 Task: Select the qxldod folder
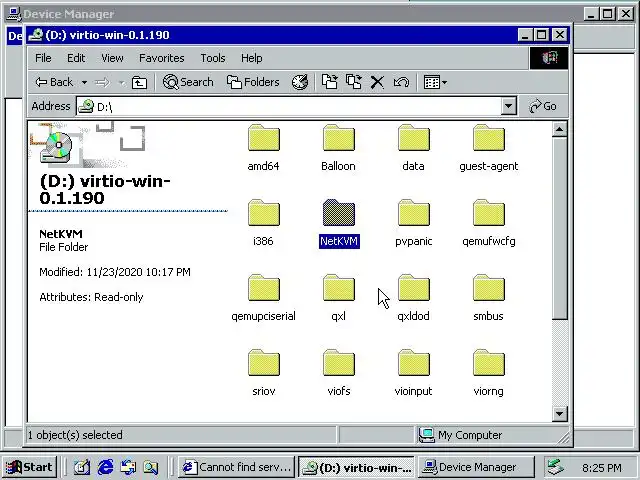(413, 298)
